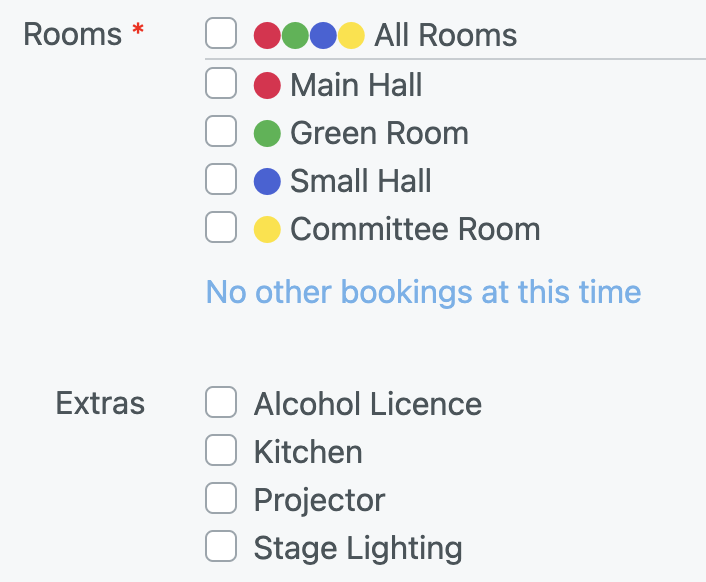Enable the Small Hall checkbox
The width and height of the screenshot is (706, 582).
coord(221,180)
